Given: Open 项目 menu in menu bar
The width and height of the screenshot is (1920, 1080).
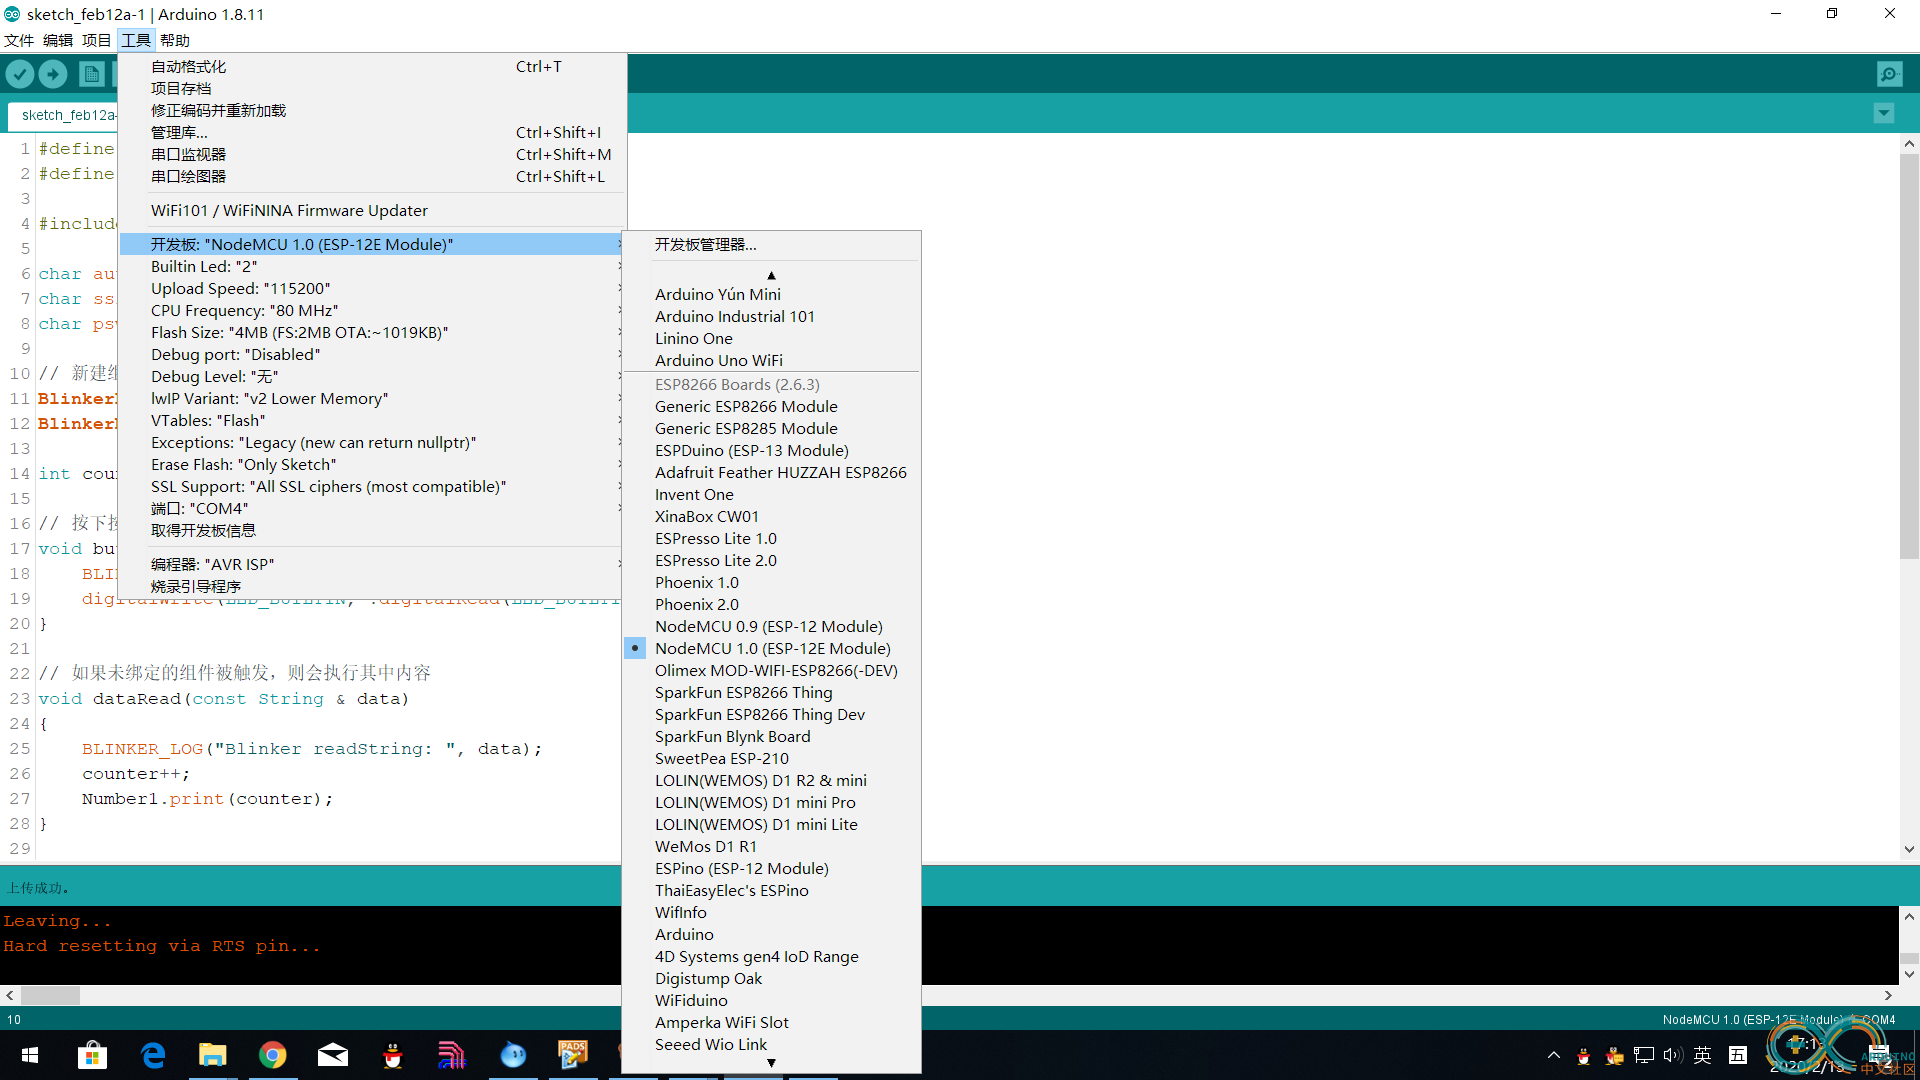Looking at the screenshot, I should (97, 40).
